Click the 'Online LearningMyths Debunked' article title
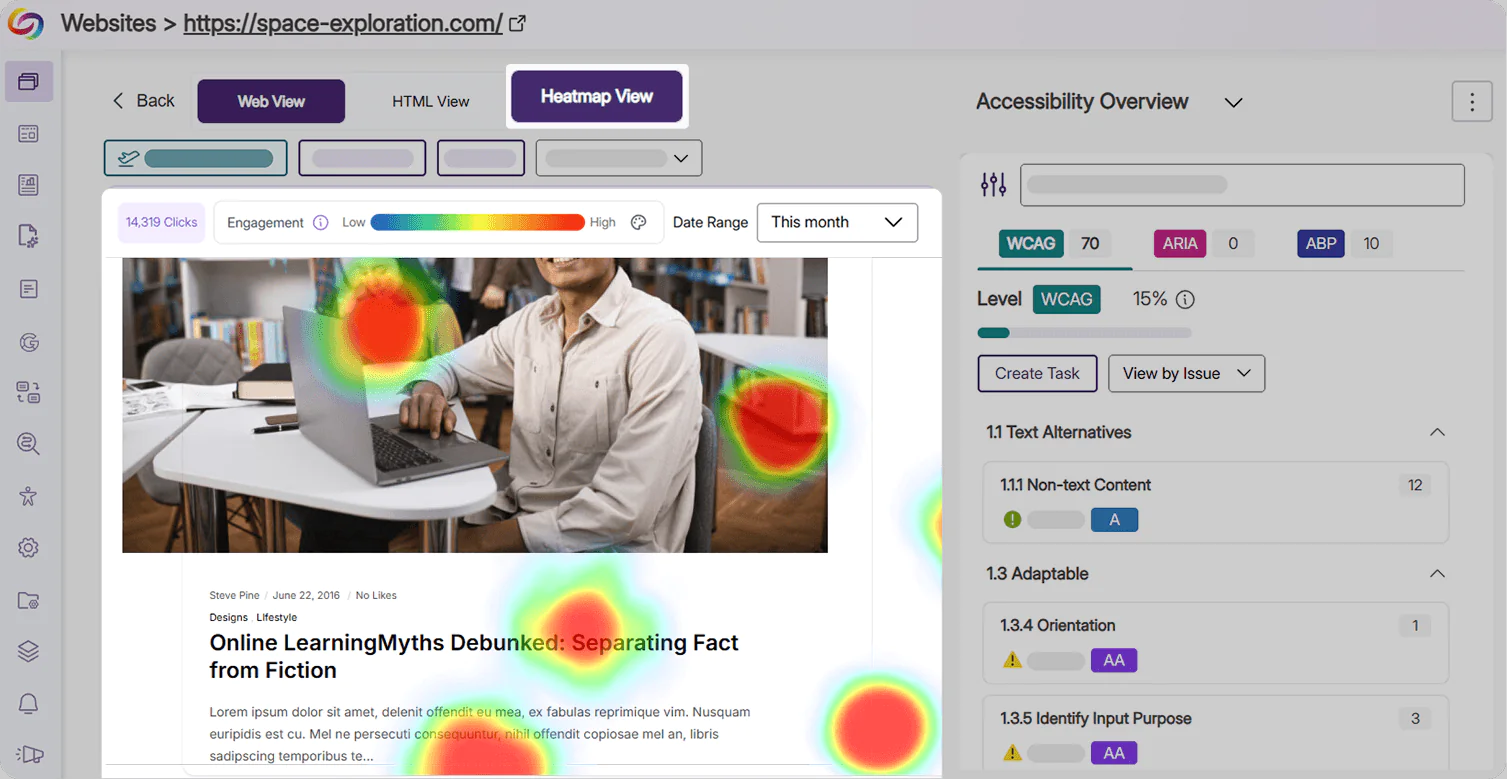Screen dimensions: 1507x780 pyautogui.click(x=474, y=656)
